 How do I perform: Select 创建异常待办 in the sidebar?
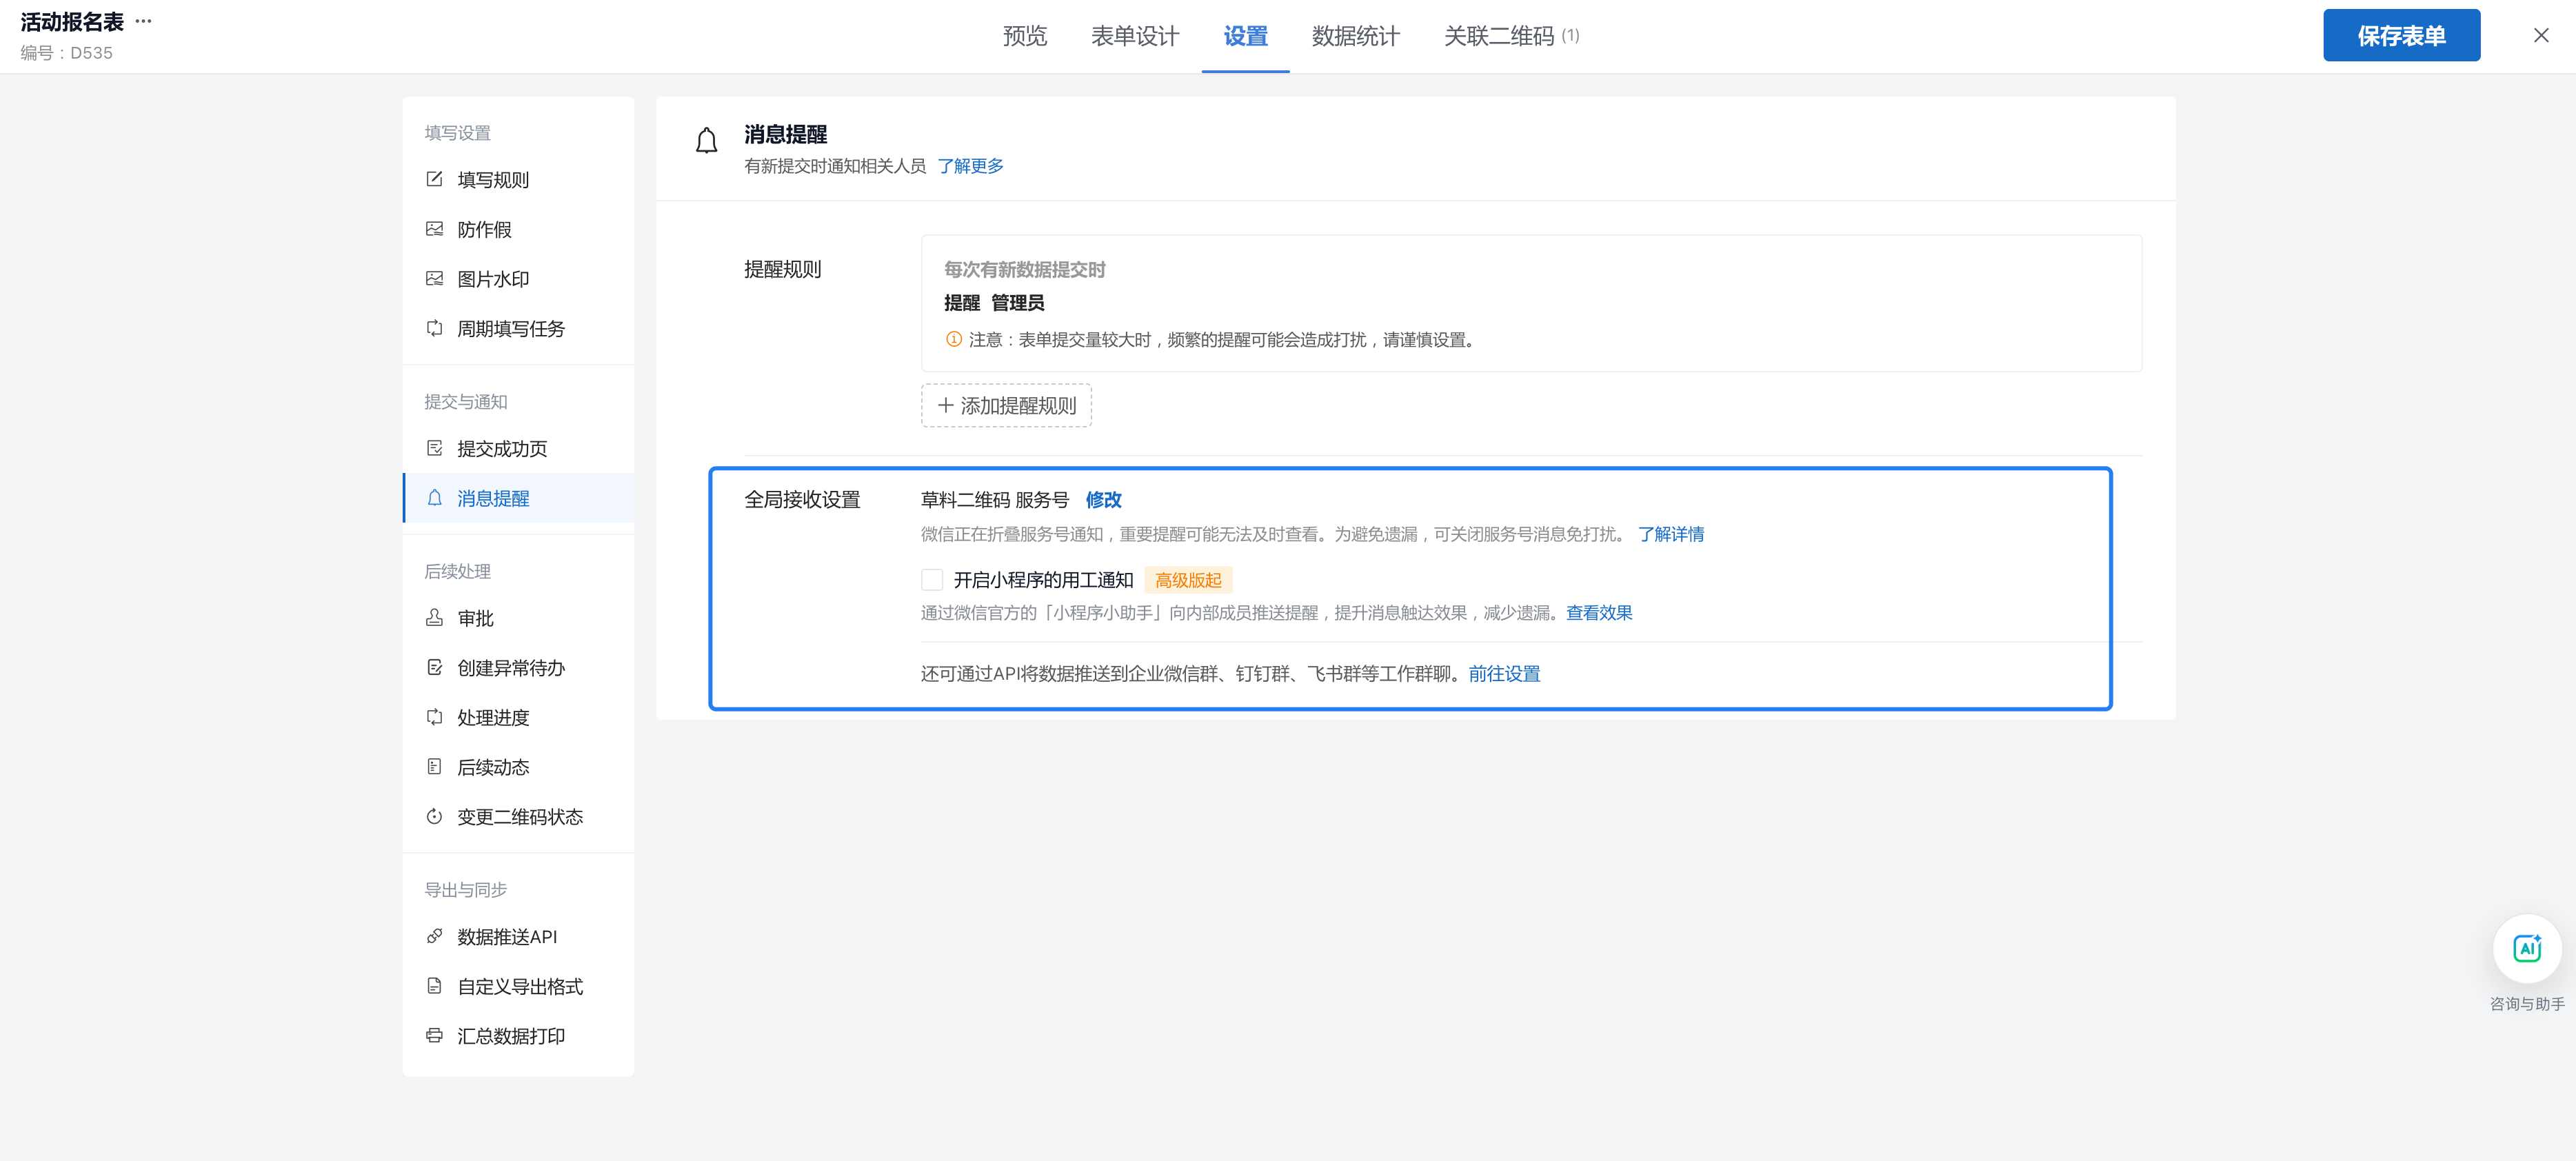pos(518,668)
